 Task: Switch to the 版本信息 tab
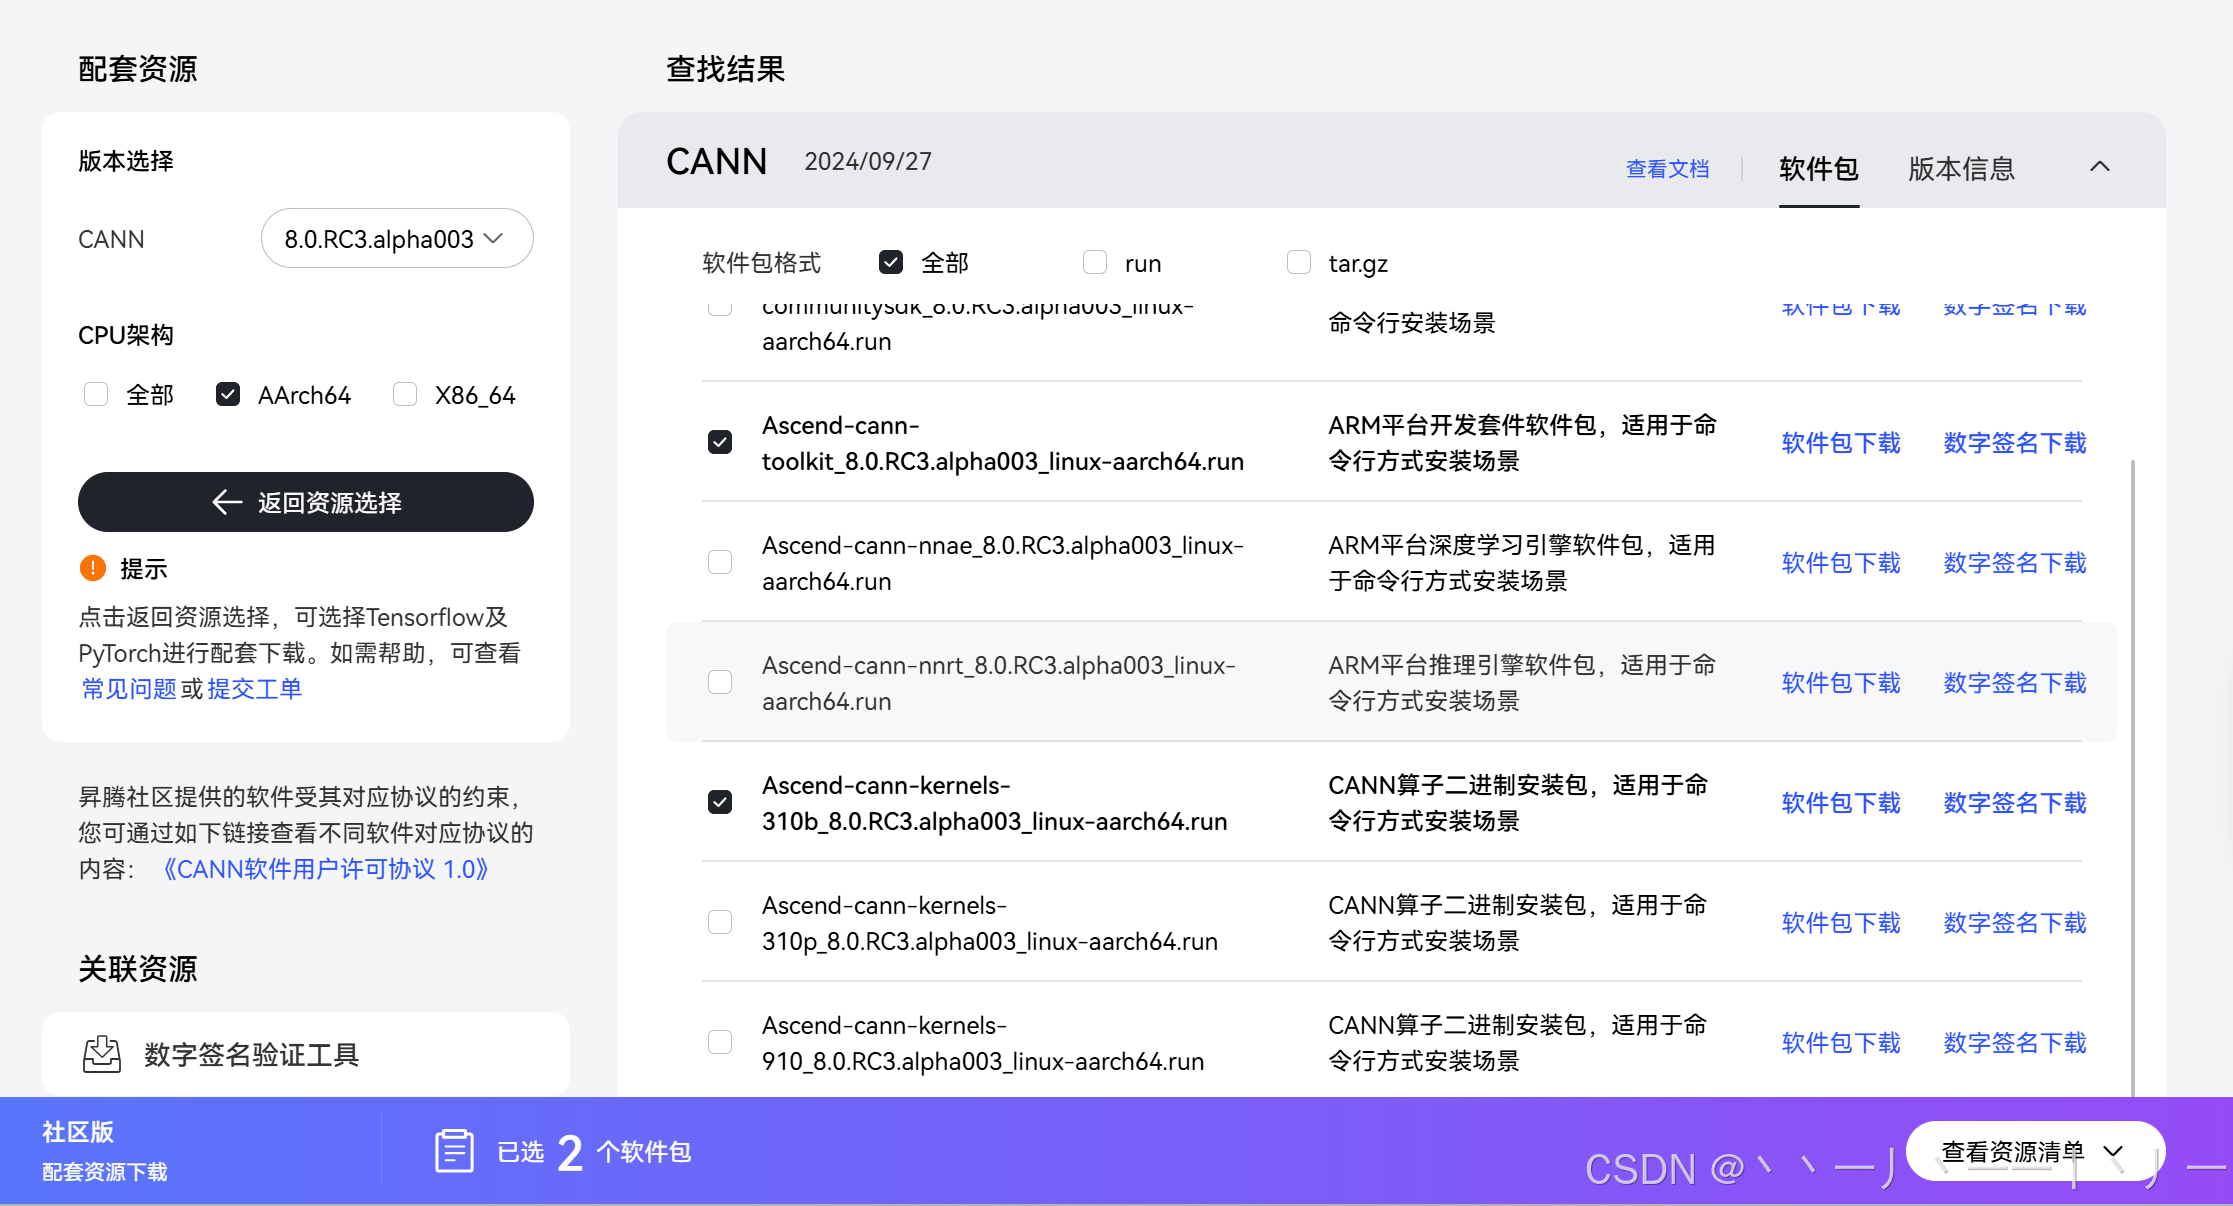[x=1961, y=168]
